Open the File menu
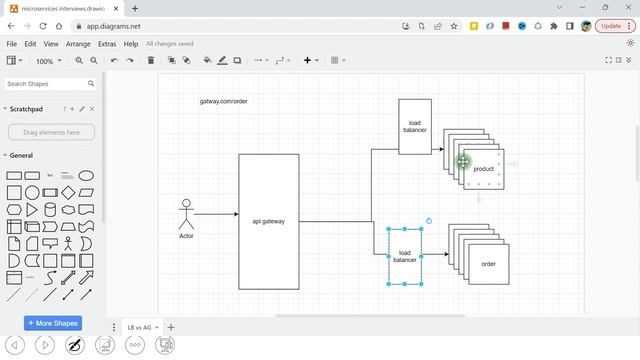The width and height of the screenshot is (640, 360). pos(11,44)
